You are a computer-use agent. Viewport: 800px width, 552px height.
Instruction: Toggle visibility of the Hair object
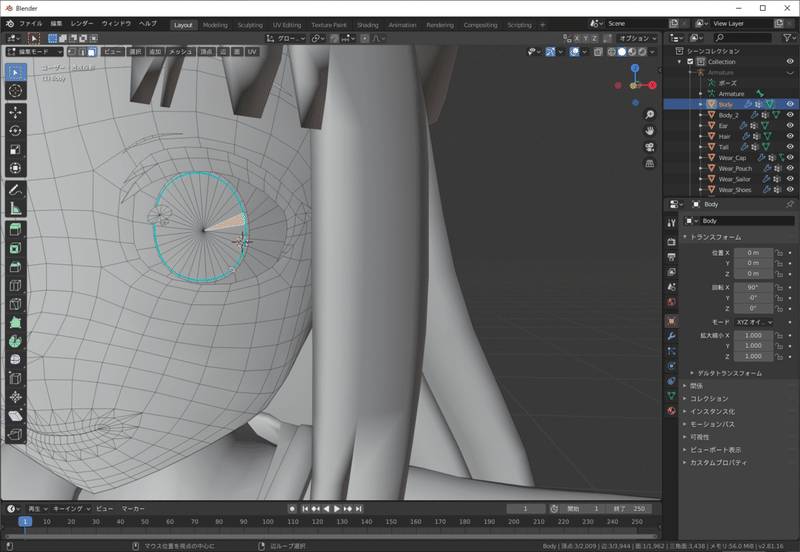(789, 136)
